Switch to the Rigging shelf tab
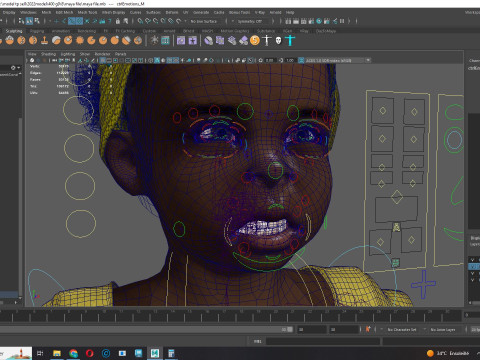 coord(37,31)
